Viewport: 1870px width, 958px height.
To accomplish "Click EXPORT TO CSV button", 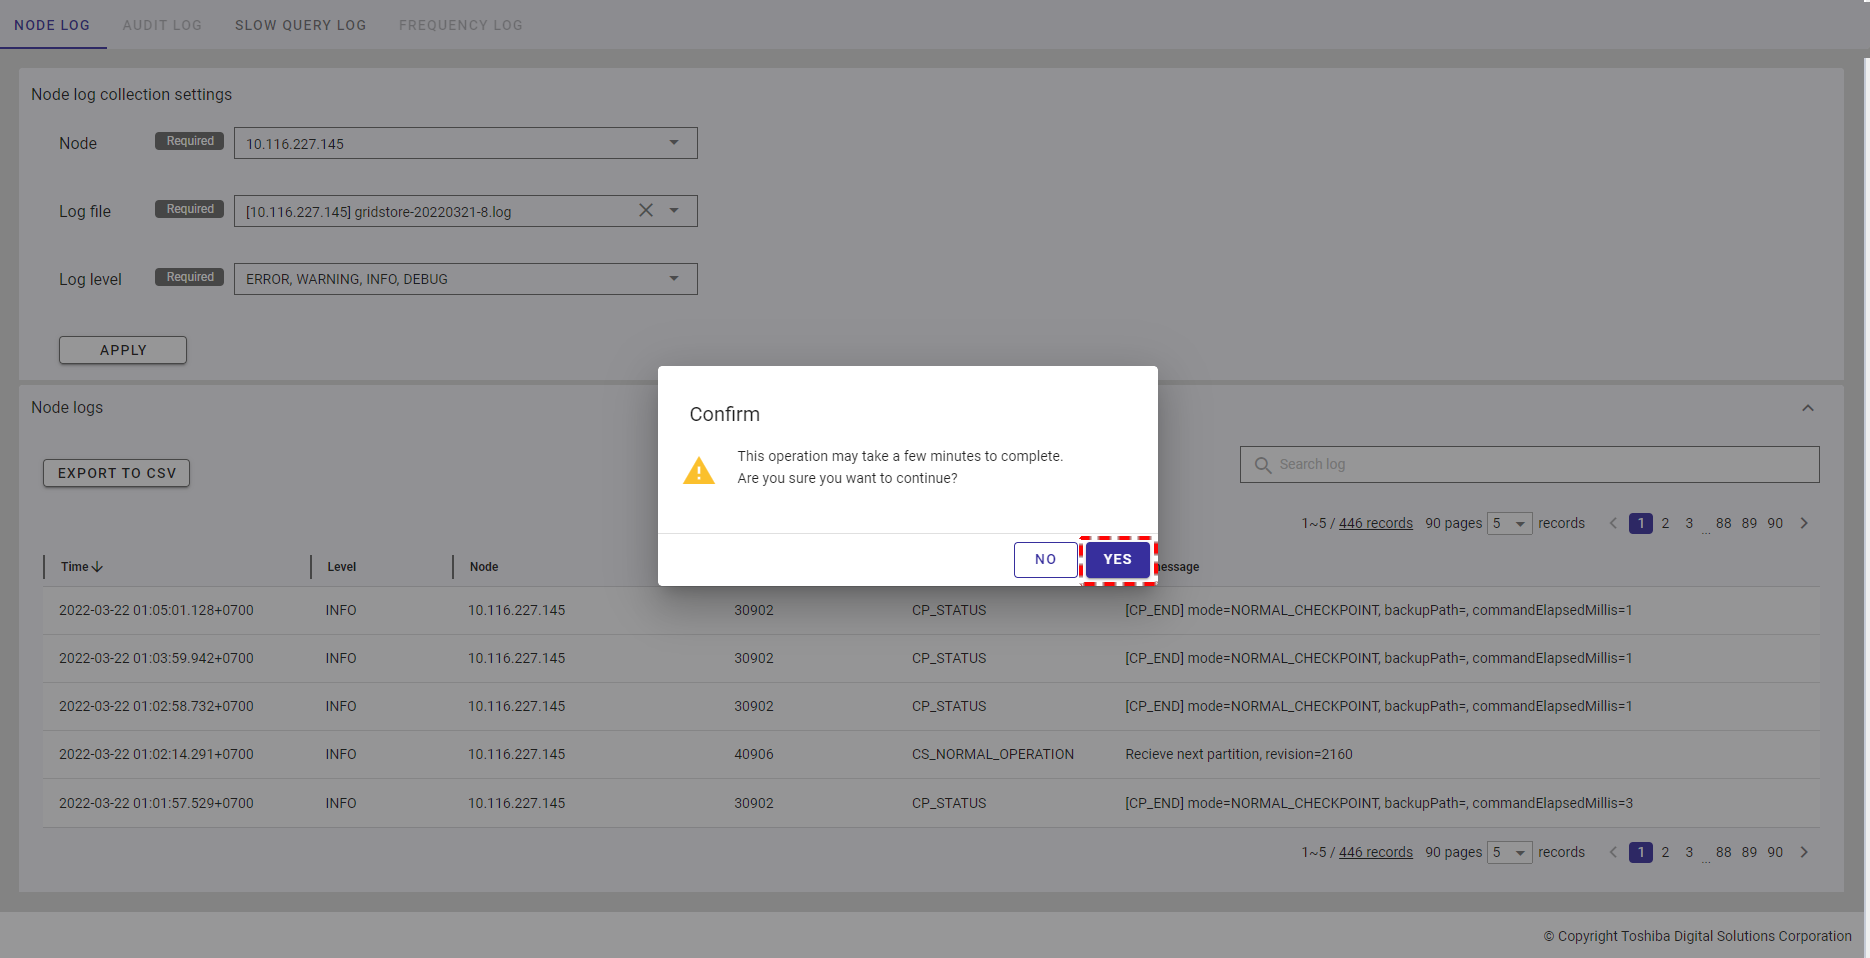I will coord(116,473).
